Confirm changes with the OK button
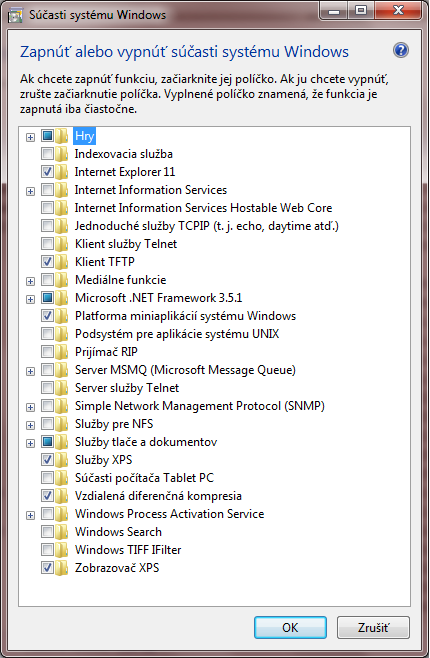430x658 pixels. [290, 628]
